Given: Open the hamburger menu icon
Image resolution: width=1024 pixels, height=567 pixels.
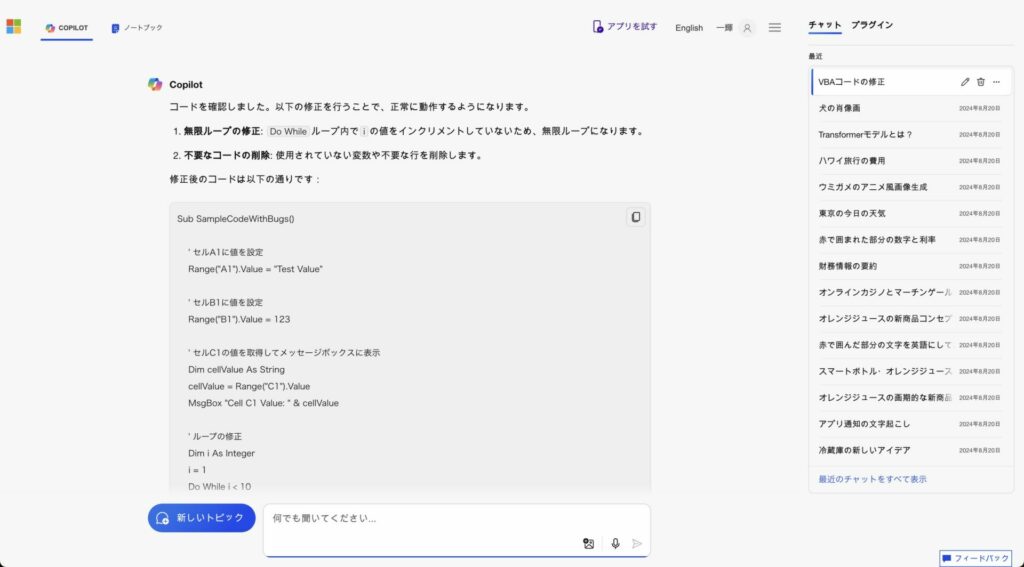Looking at the screenshot, I should coord(775,27).
